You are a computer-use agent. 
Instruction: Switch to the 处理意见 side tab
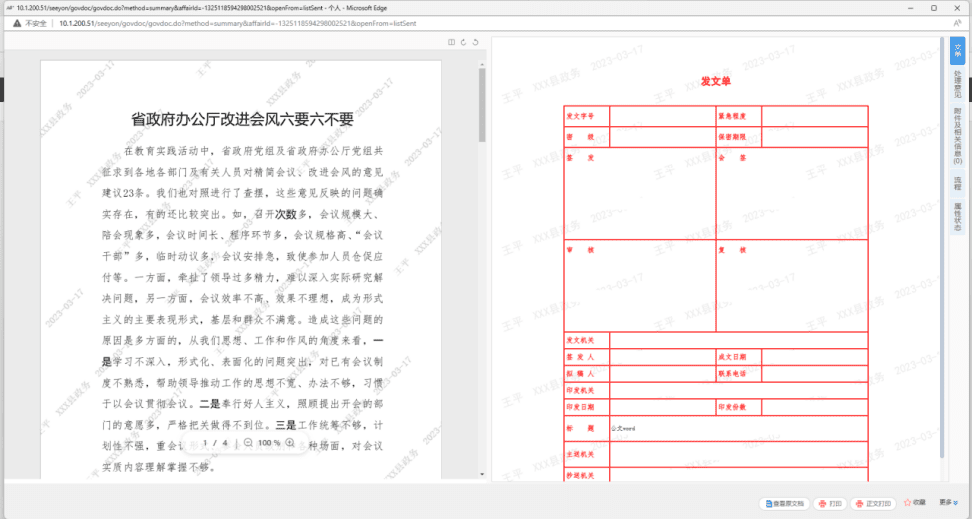[957, 84]
